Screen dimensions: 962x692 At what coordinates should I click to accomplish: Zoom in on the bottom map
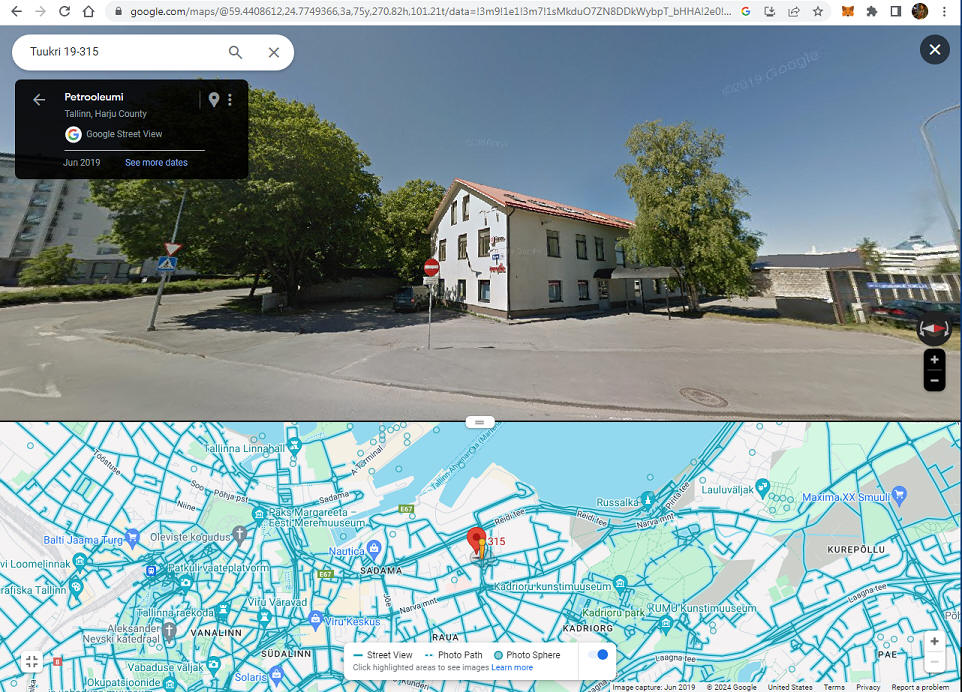(x=934, y=641)
